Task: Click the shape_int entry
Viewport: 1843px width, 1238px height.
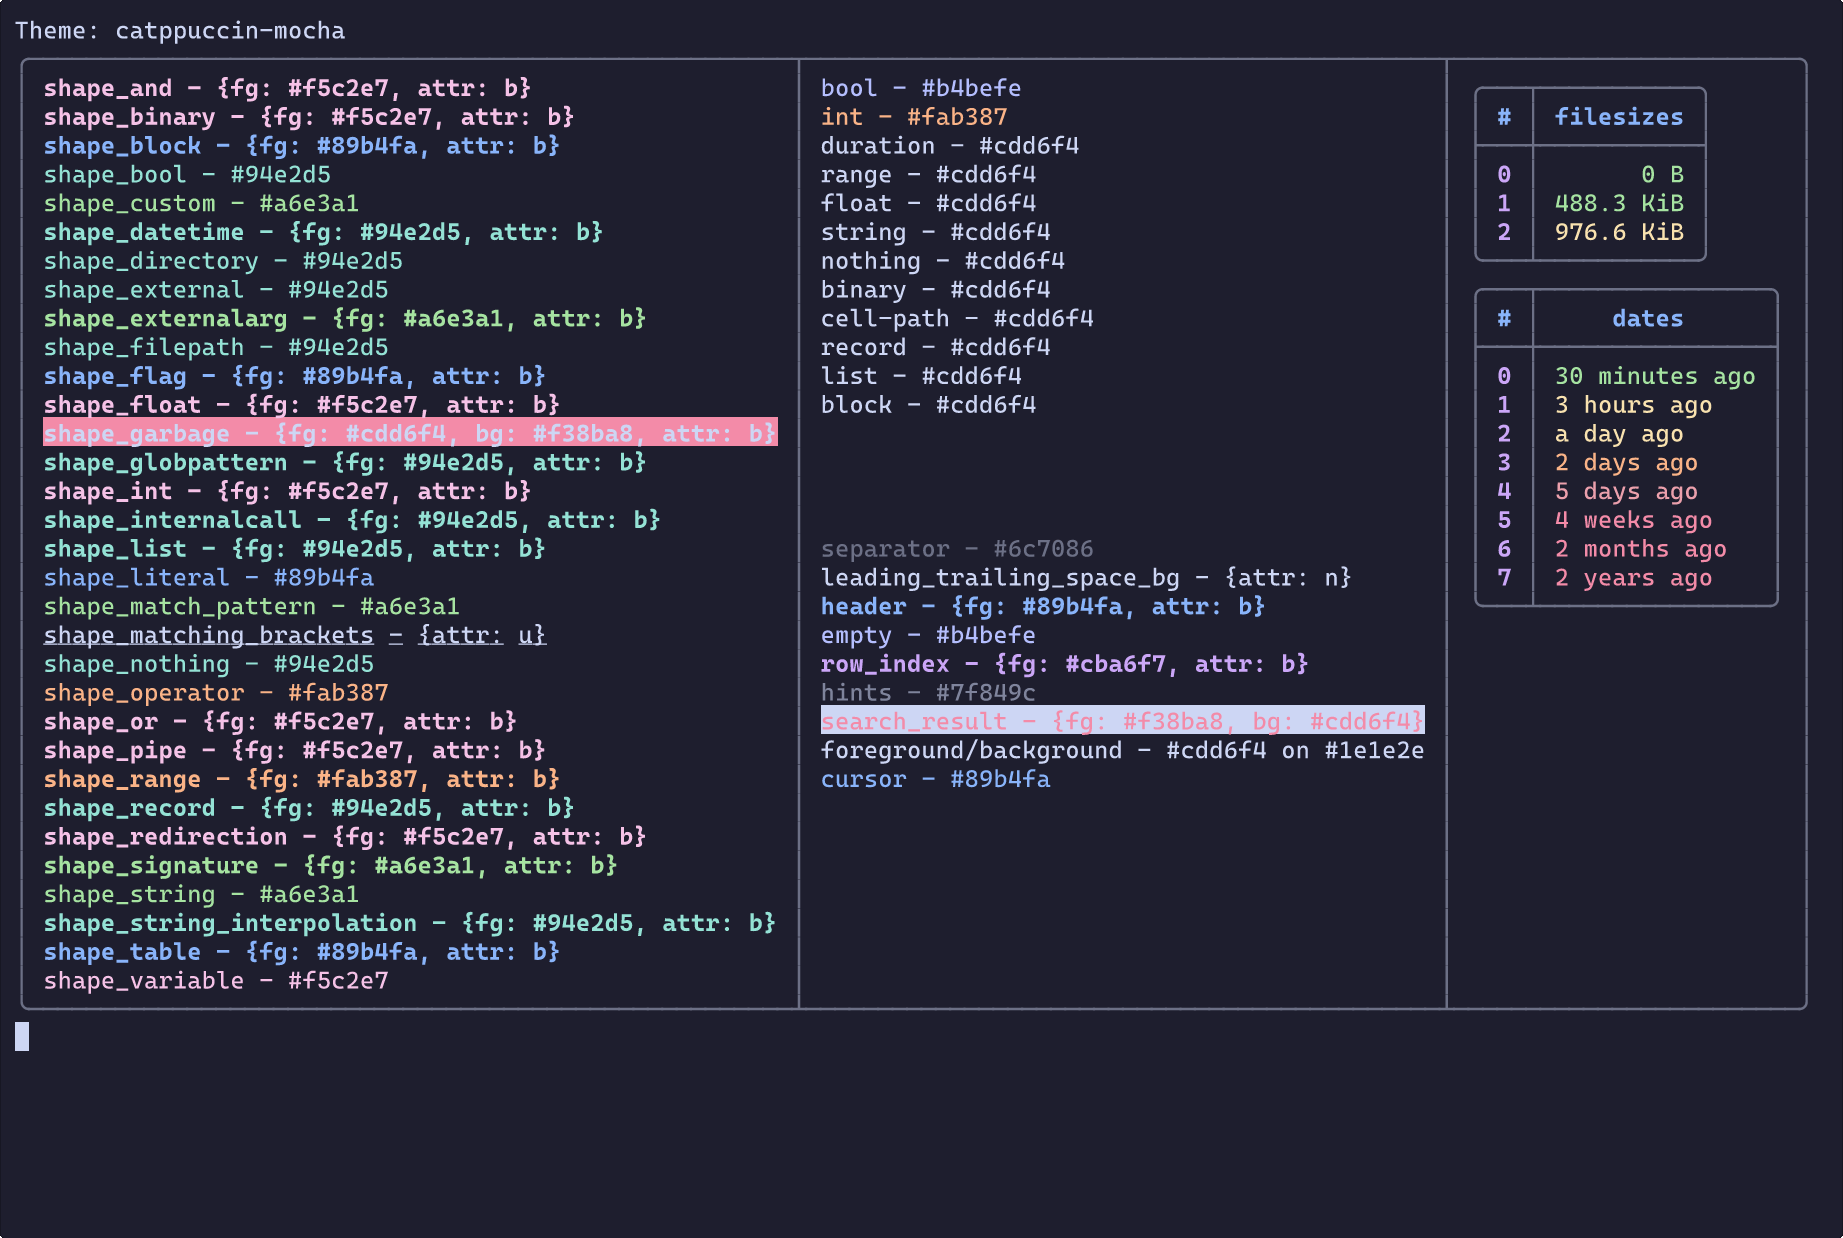Action: point(287,492)
